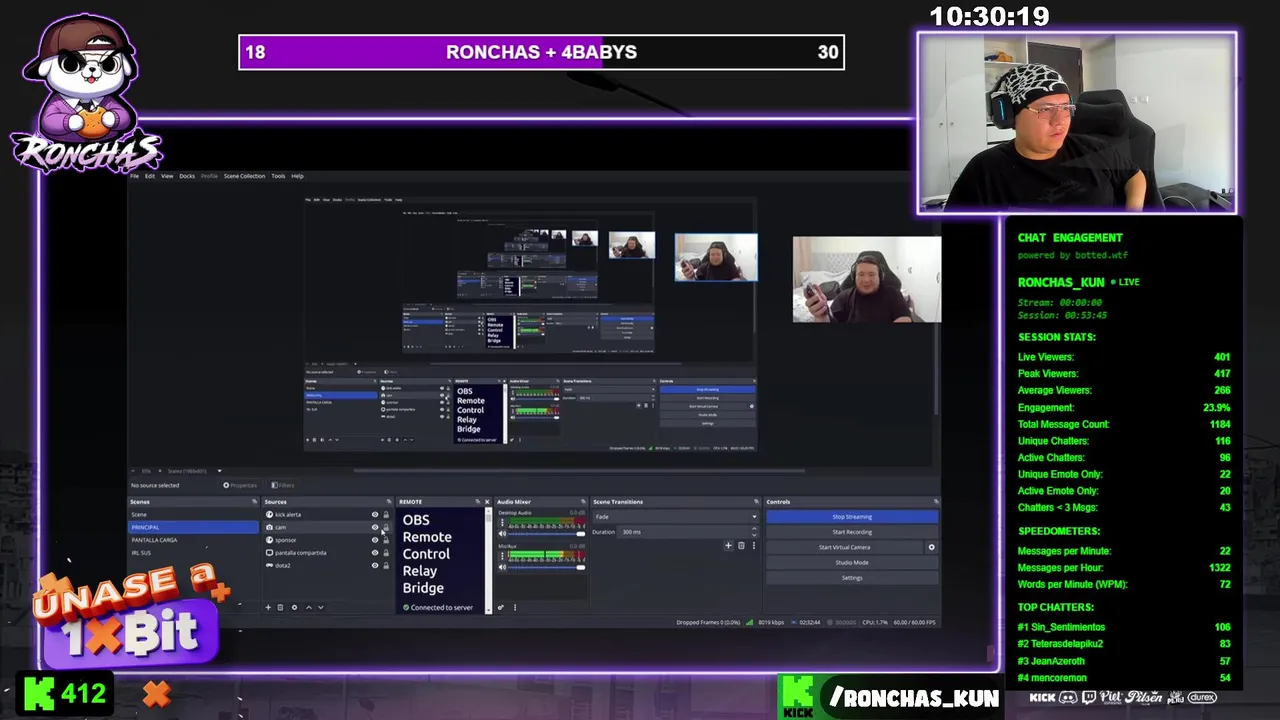
Task: Toggle the lock on pantalla compartida source
Action: click(386, 553)
